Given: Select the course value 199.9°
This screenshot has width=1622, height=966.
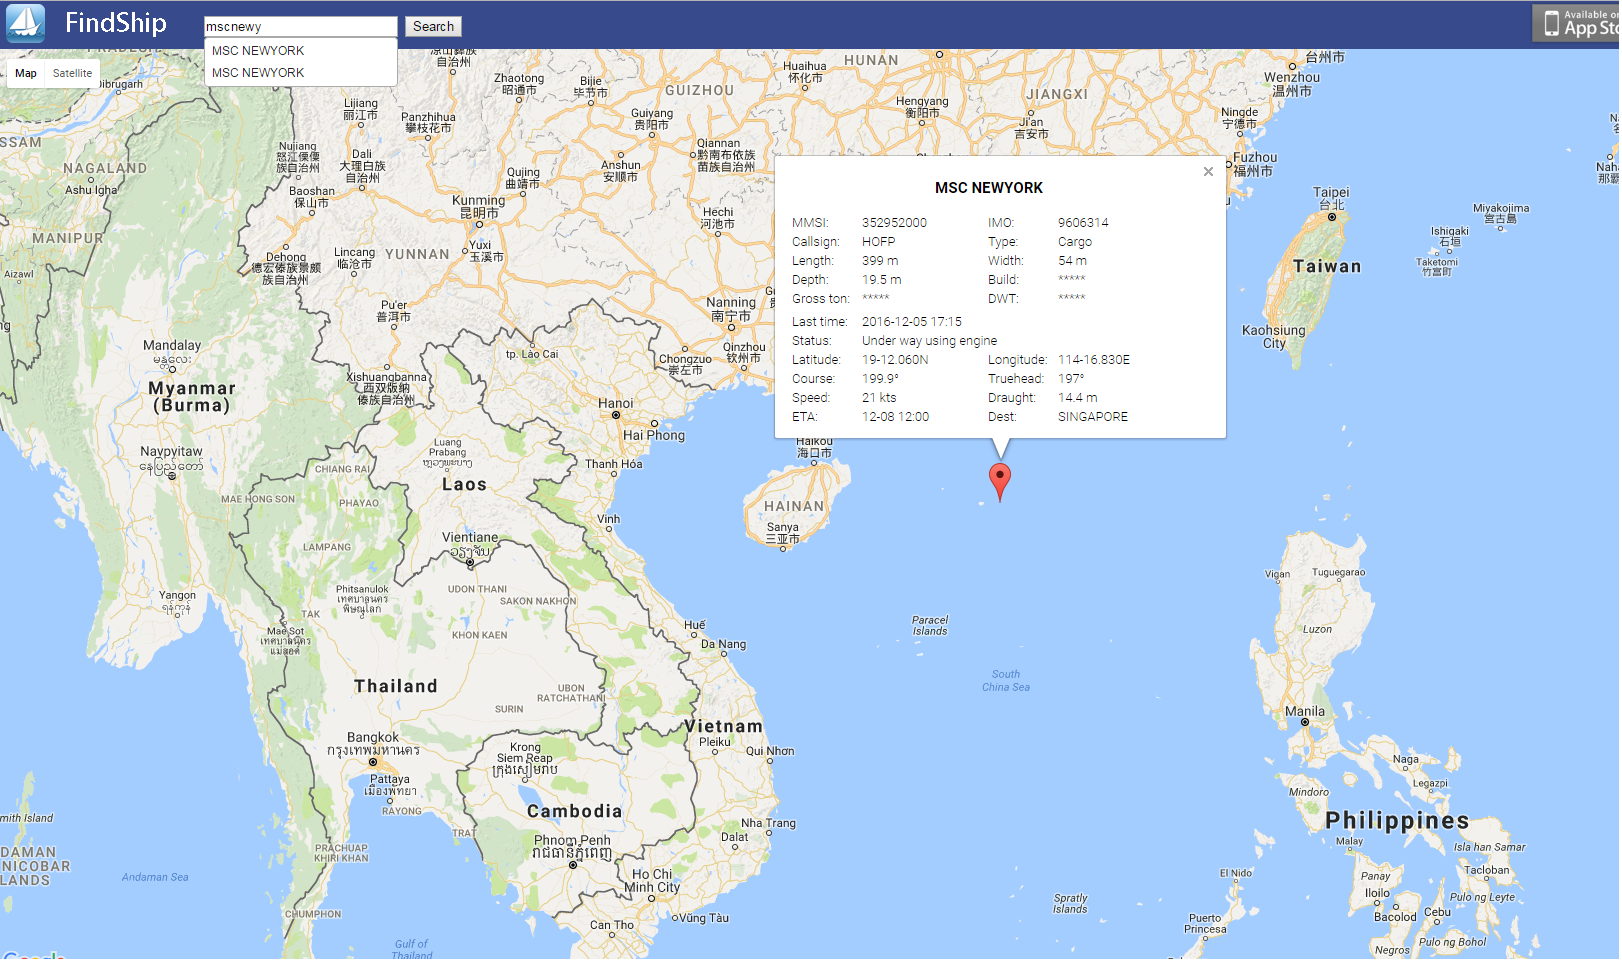Looking at the screenshot, I should click(880, 379).
